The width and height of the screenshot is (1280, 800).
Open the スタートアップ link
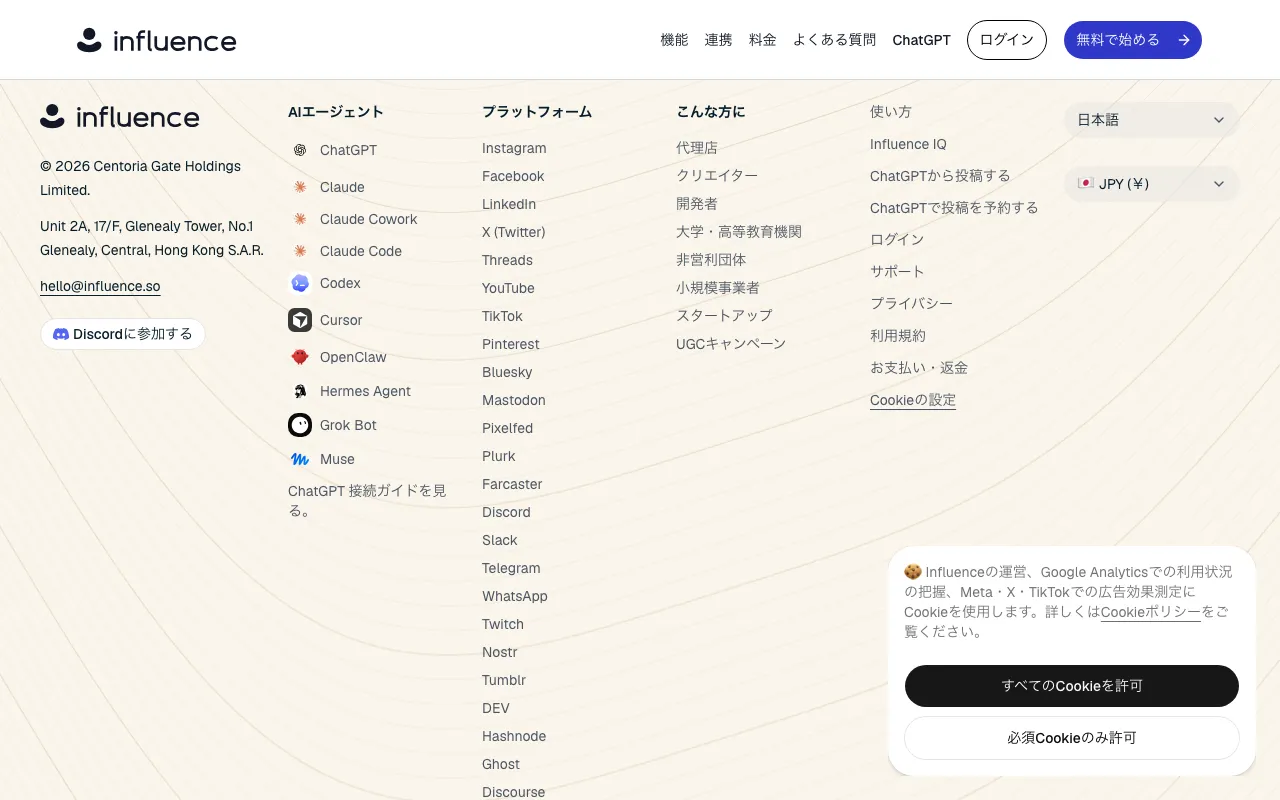pyautogui.click(x=724, y=315)
